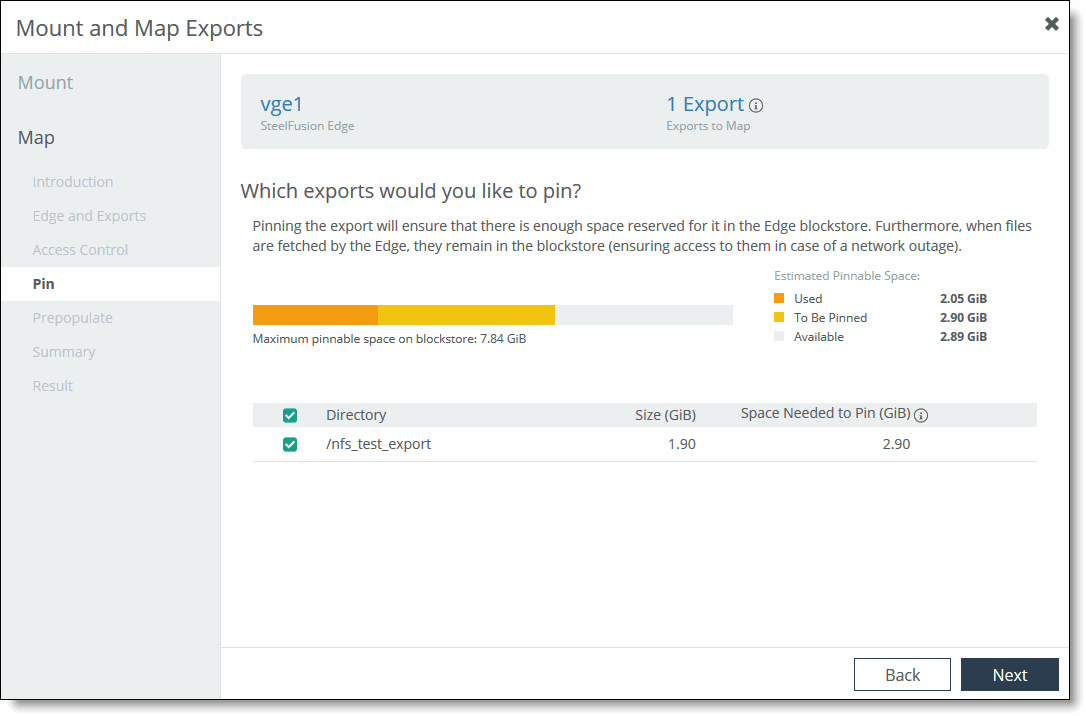
Task: Toggle the select-all header checkbox
Action: 290,416
